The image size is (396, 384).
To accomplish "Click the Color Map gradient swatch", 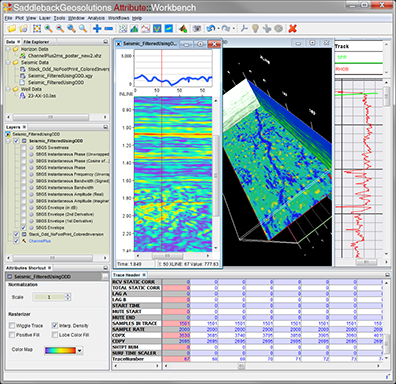I will (x=60, y=351).
